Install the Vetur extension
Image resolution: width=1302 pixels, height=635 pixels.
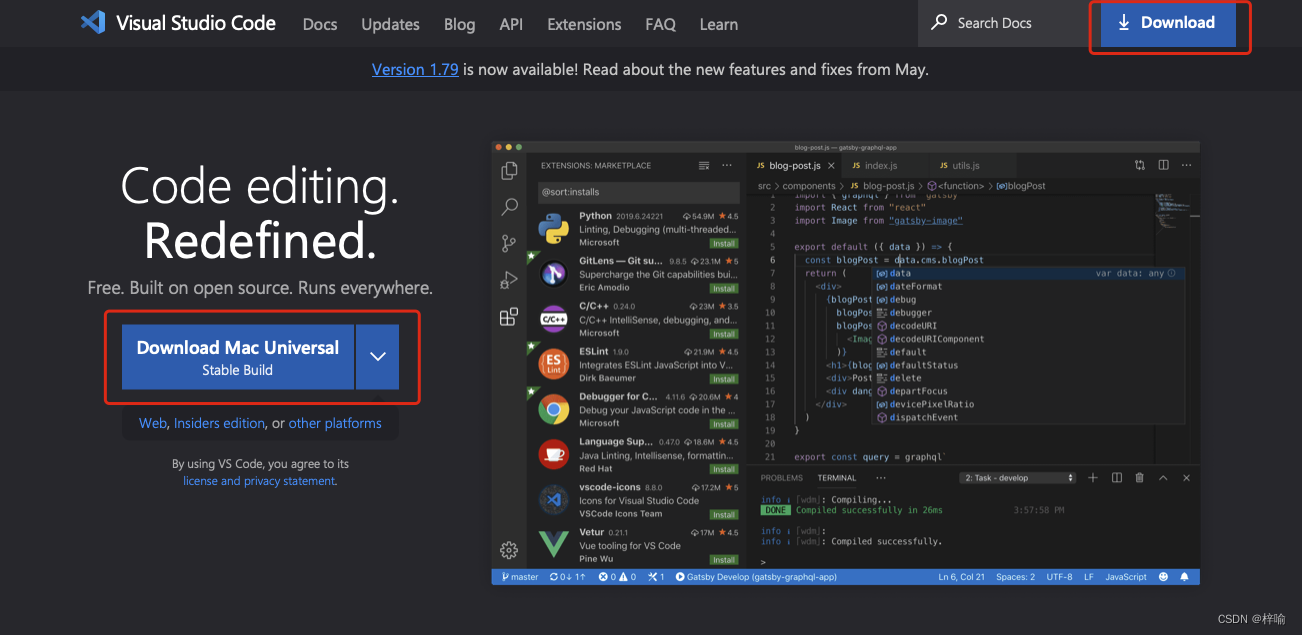pyautogui.click(x=724, y=559)
